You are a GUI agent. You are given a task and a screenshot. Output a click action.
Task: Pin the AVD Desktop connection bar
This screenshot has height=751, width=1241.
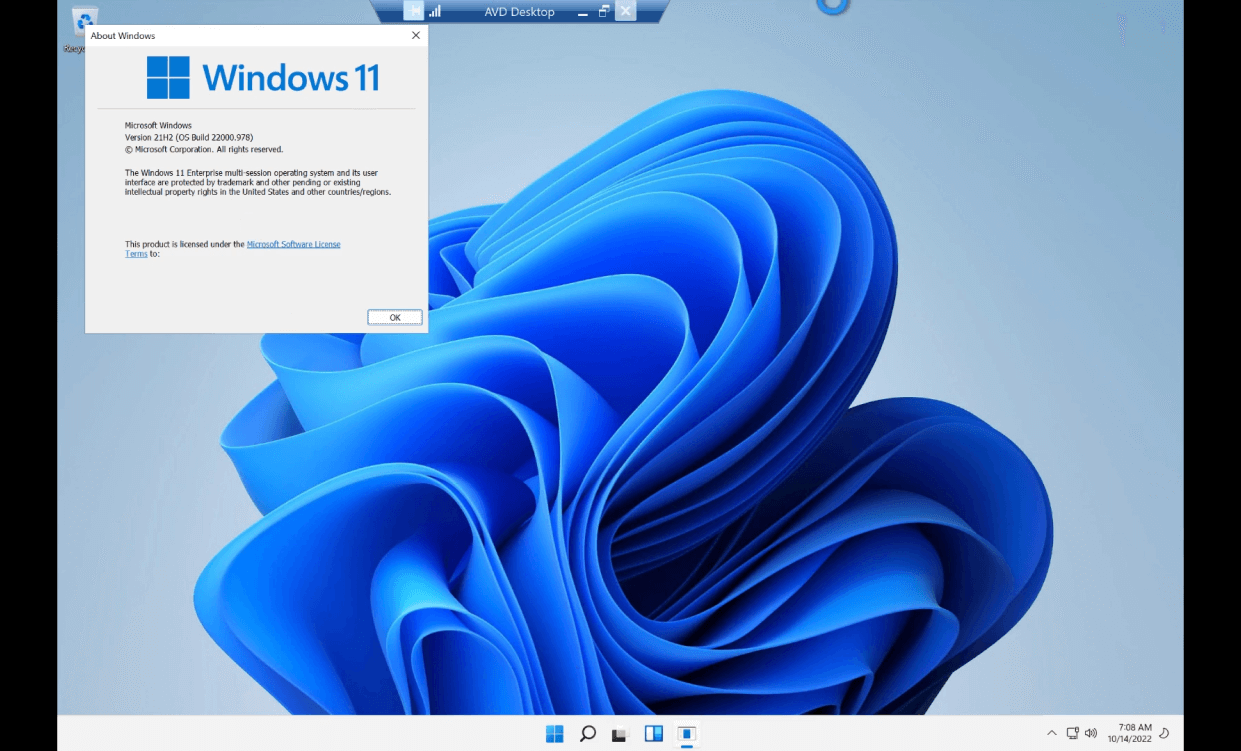tap(413, 11)
